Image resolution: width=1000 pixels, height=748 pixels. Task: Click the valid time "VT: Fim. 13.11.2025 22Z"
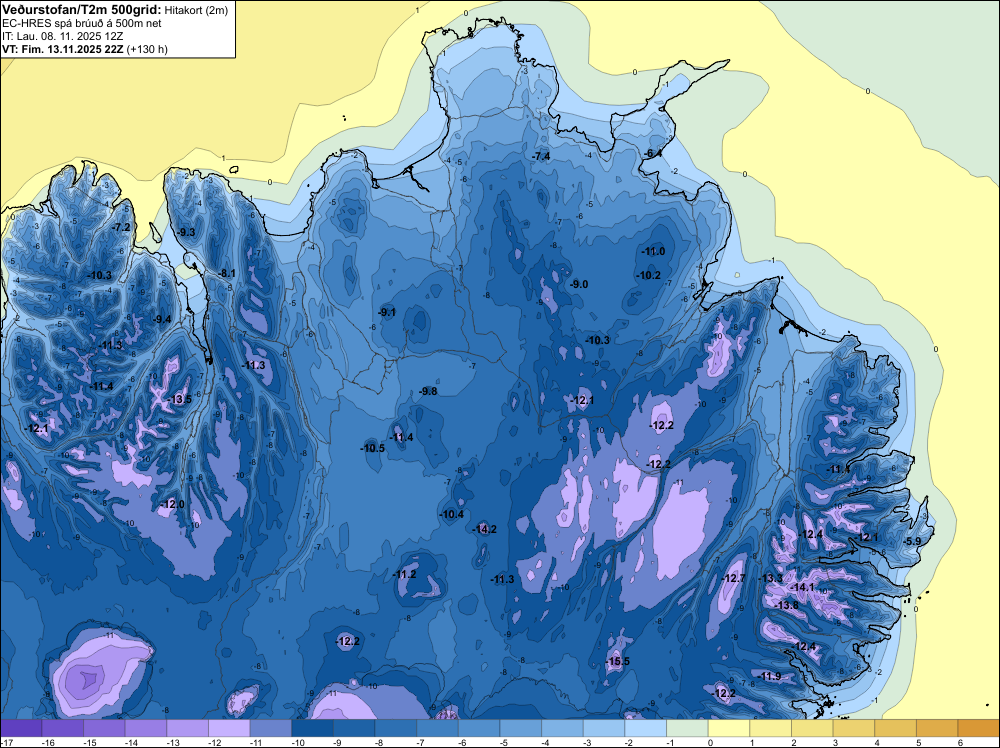point(62,49)
